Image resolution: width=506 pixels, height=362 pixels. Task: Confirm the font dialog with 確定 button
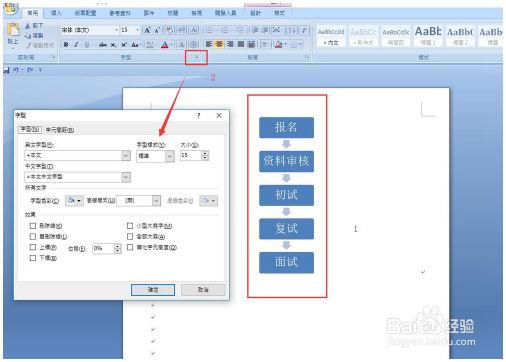153,290
